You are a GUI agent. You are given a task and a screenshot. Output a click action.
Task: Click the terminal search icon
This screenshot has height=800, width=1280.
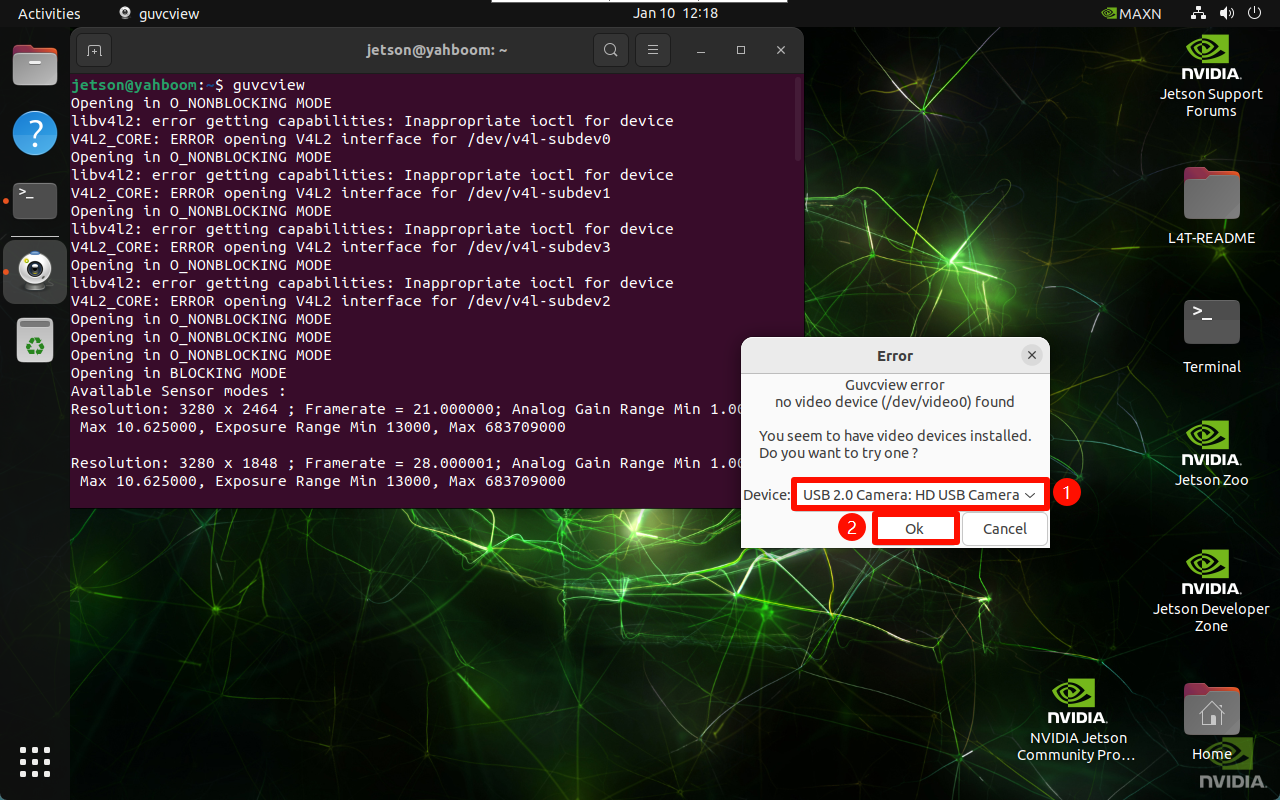[610, 50]
